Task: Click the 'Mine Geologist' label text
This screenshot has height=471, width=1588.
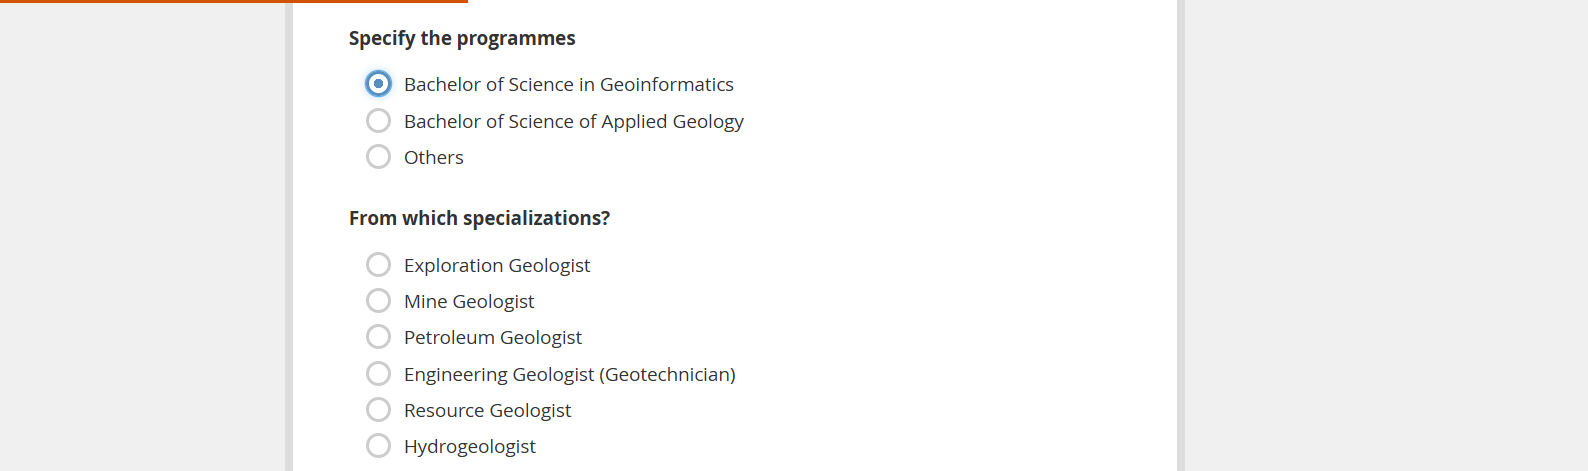Action: point(468,302)
